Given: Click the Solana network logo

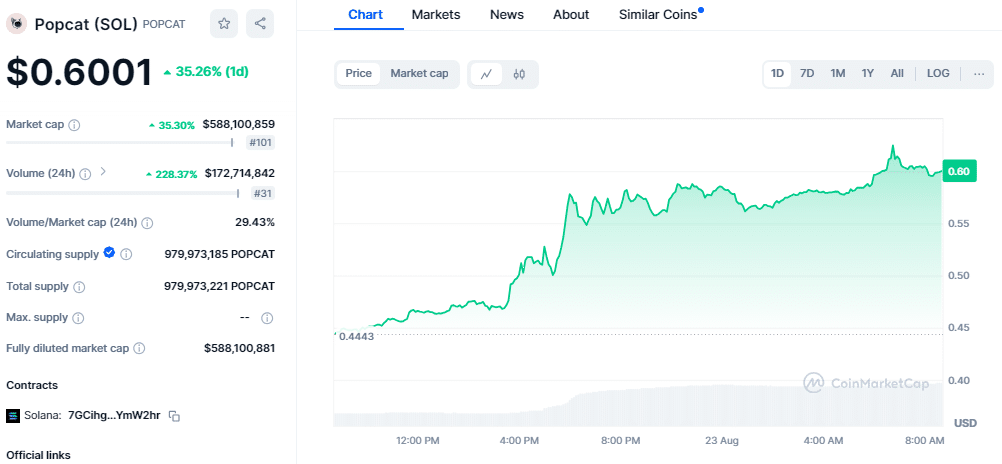Looking at the screenshot, I should (13, 416).
